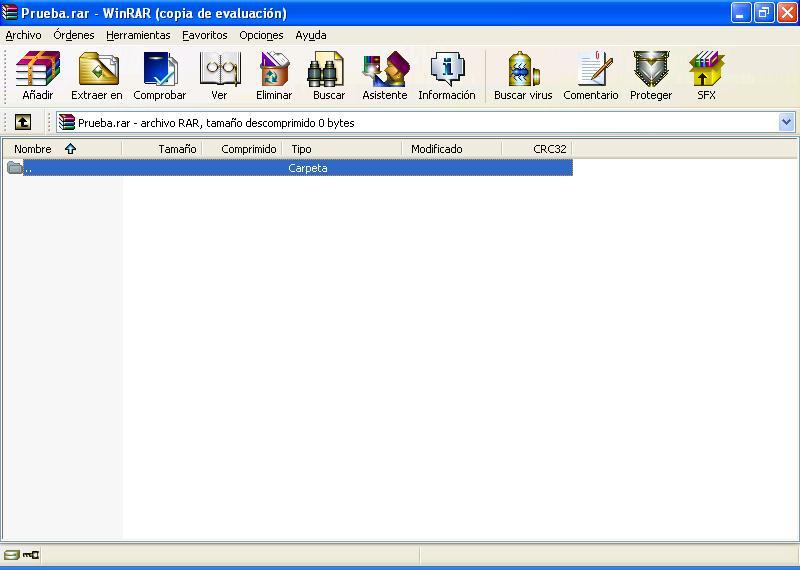The height and width of the screenshot is (570, 800).
Task: Show archive Información
Action: tap(447, 76)
